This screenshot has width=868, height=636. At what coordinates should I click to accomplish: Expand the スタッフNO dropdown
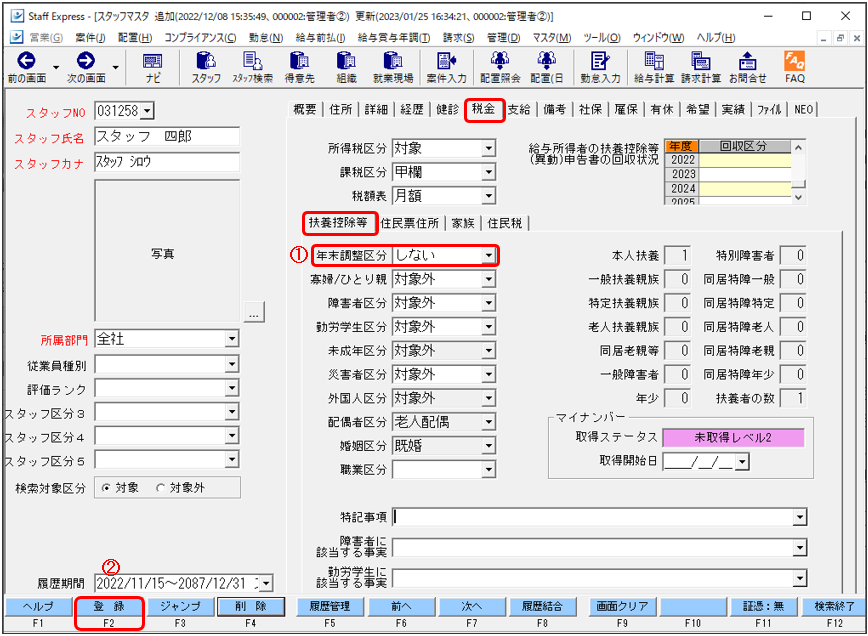tap(147, 111)
